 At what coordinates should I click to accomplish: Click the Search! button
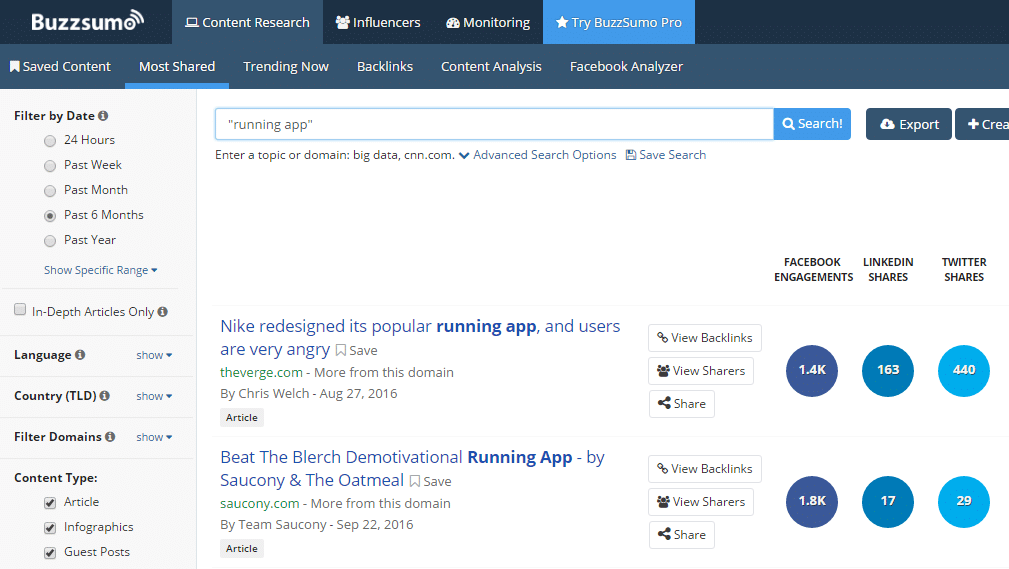point(812,124)
